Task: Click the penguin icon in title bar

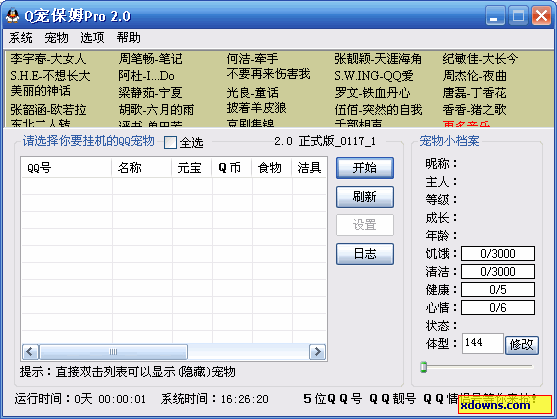Action: point(13,16)
